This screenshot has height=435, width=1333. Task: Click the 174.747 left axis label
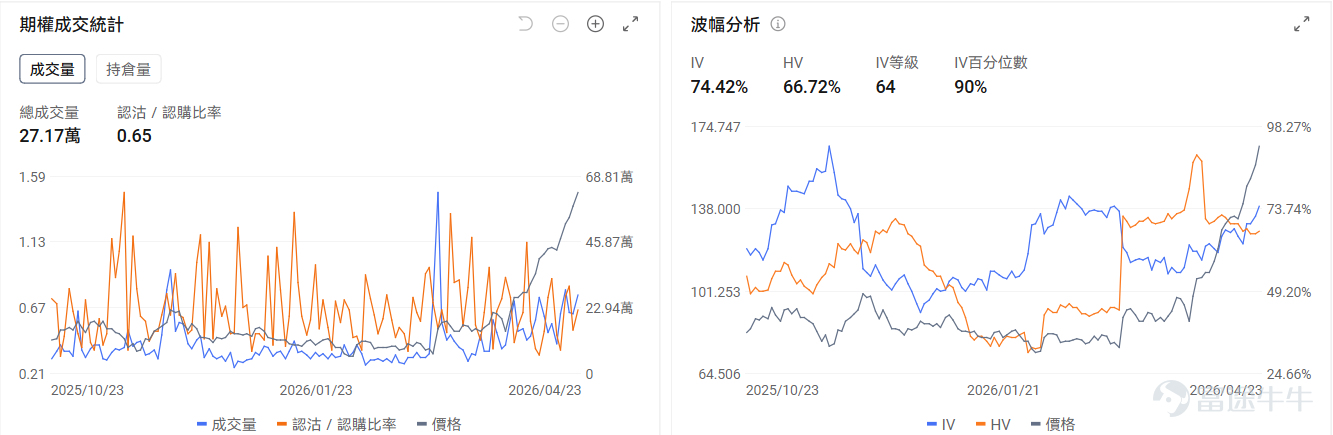[x=715, y=127]
